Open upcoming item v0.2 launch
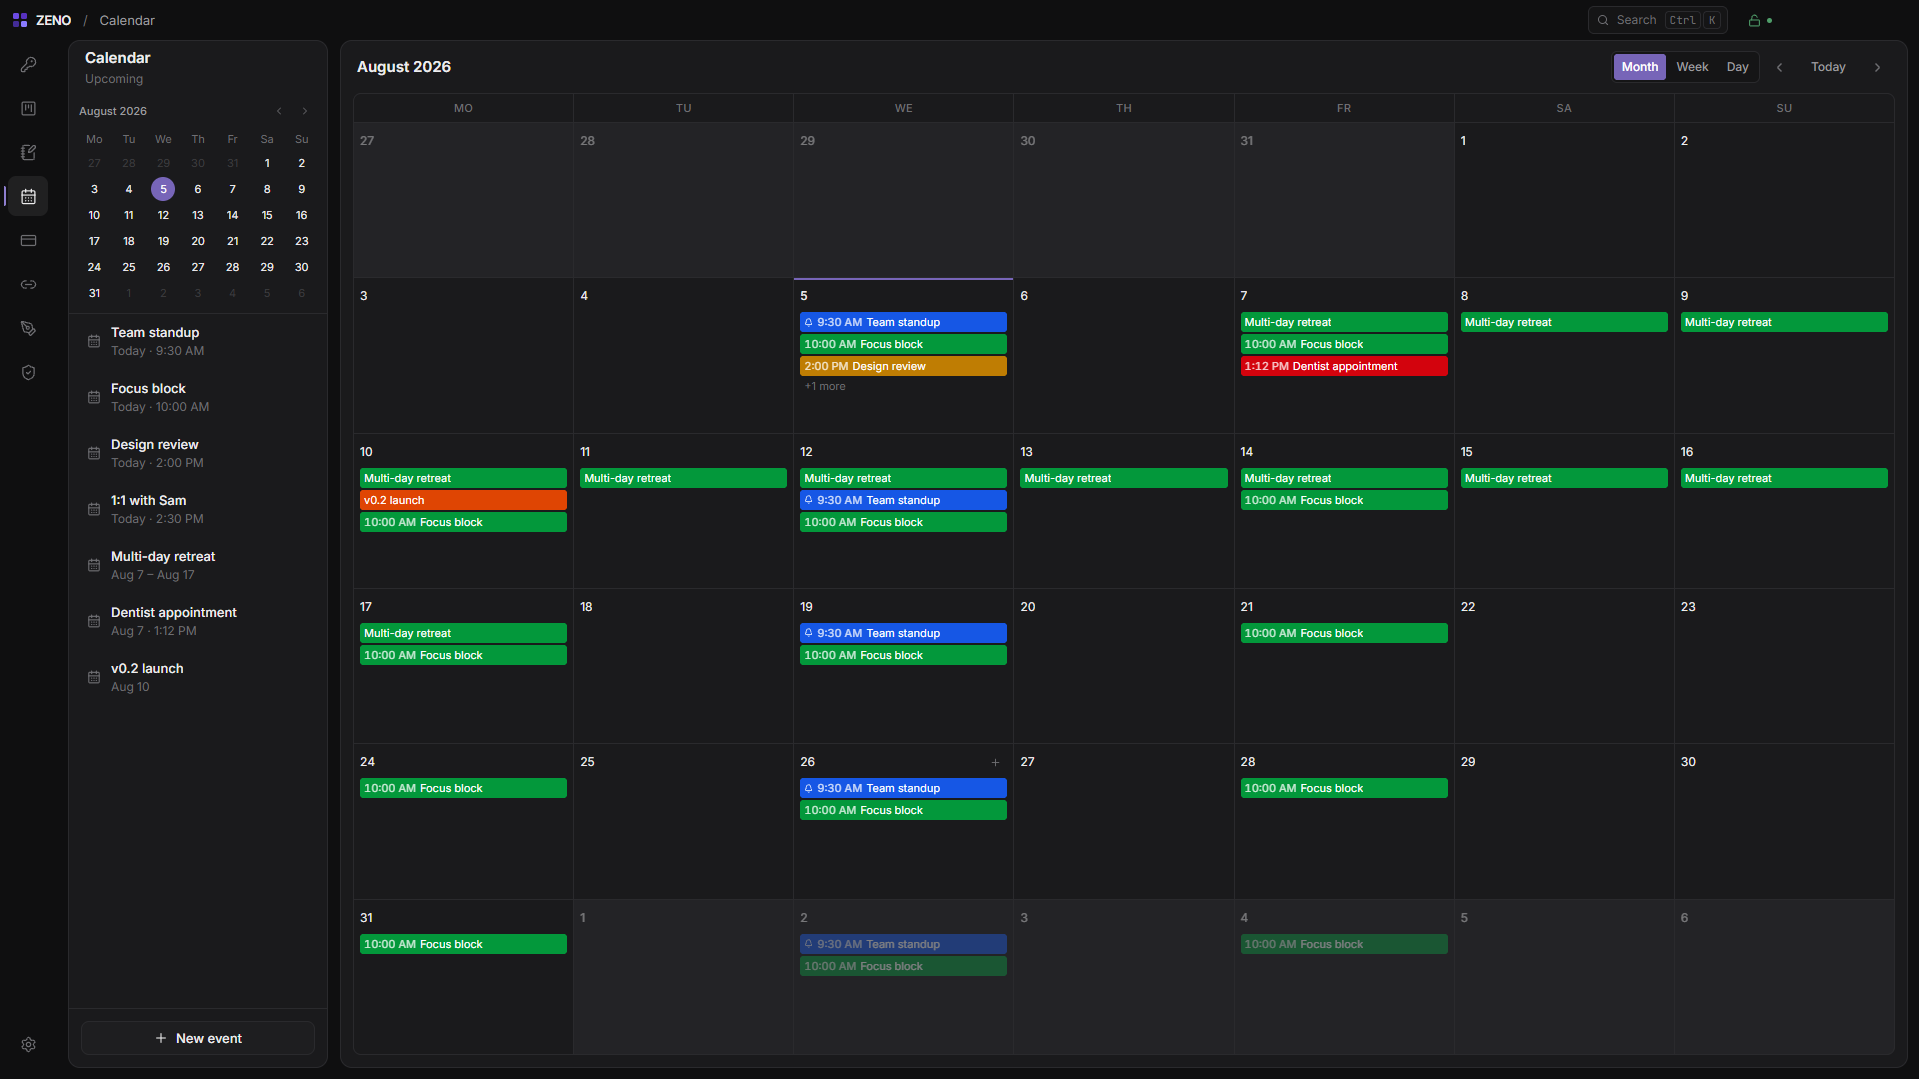 pyautogui.click(x=198, y=677)
